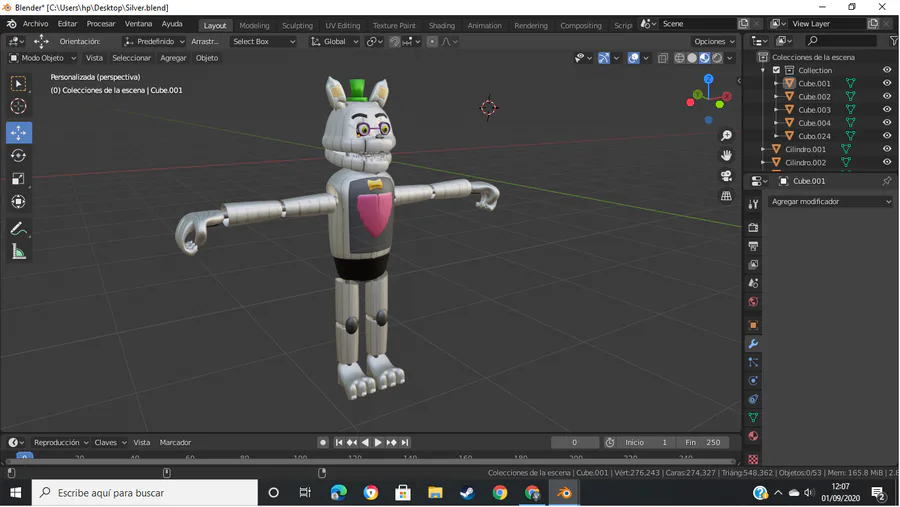This screenshot has height=507, width=900.
Task: Open the Output properties tab icon
Action: coord(753,246)
